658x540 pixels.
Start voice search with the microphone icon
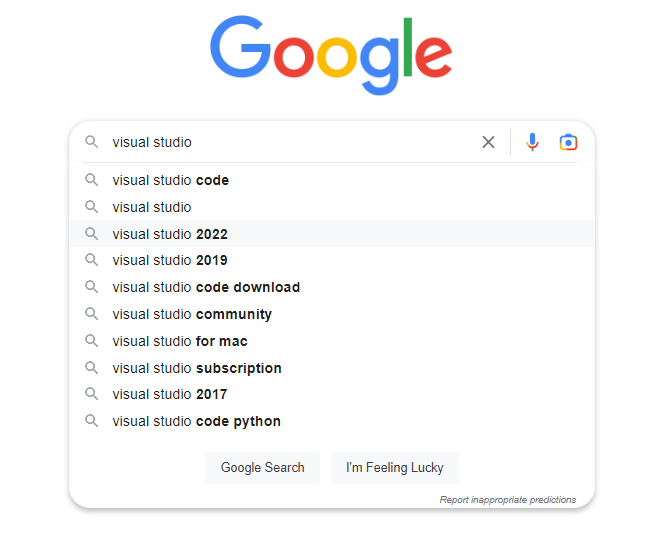coord(532,142)
